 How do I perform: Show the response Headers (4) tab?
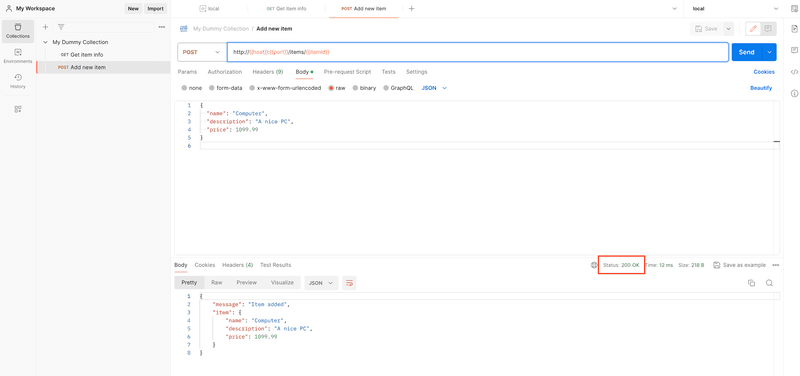[x=237, y=265]
